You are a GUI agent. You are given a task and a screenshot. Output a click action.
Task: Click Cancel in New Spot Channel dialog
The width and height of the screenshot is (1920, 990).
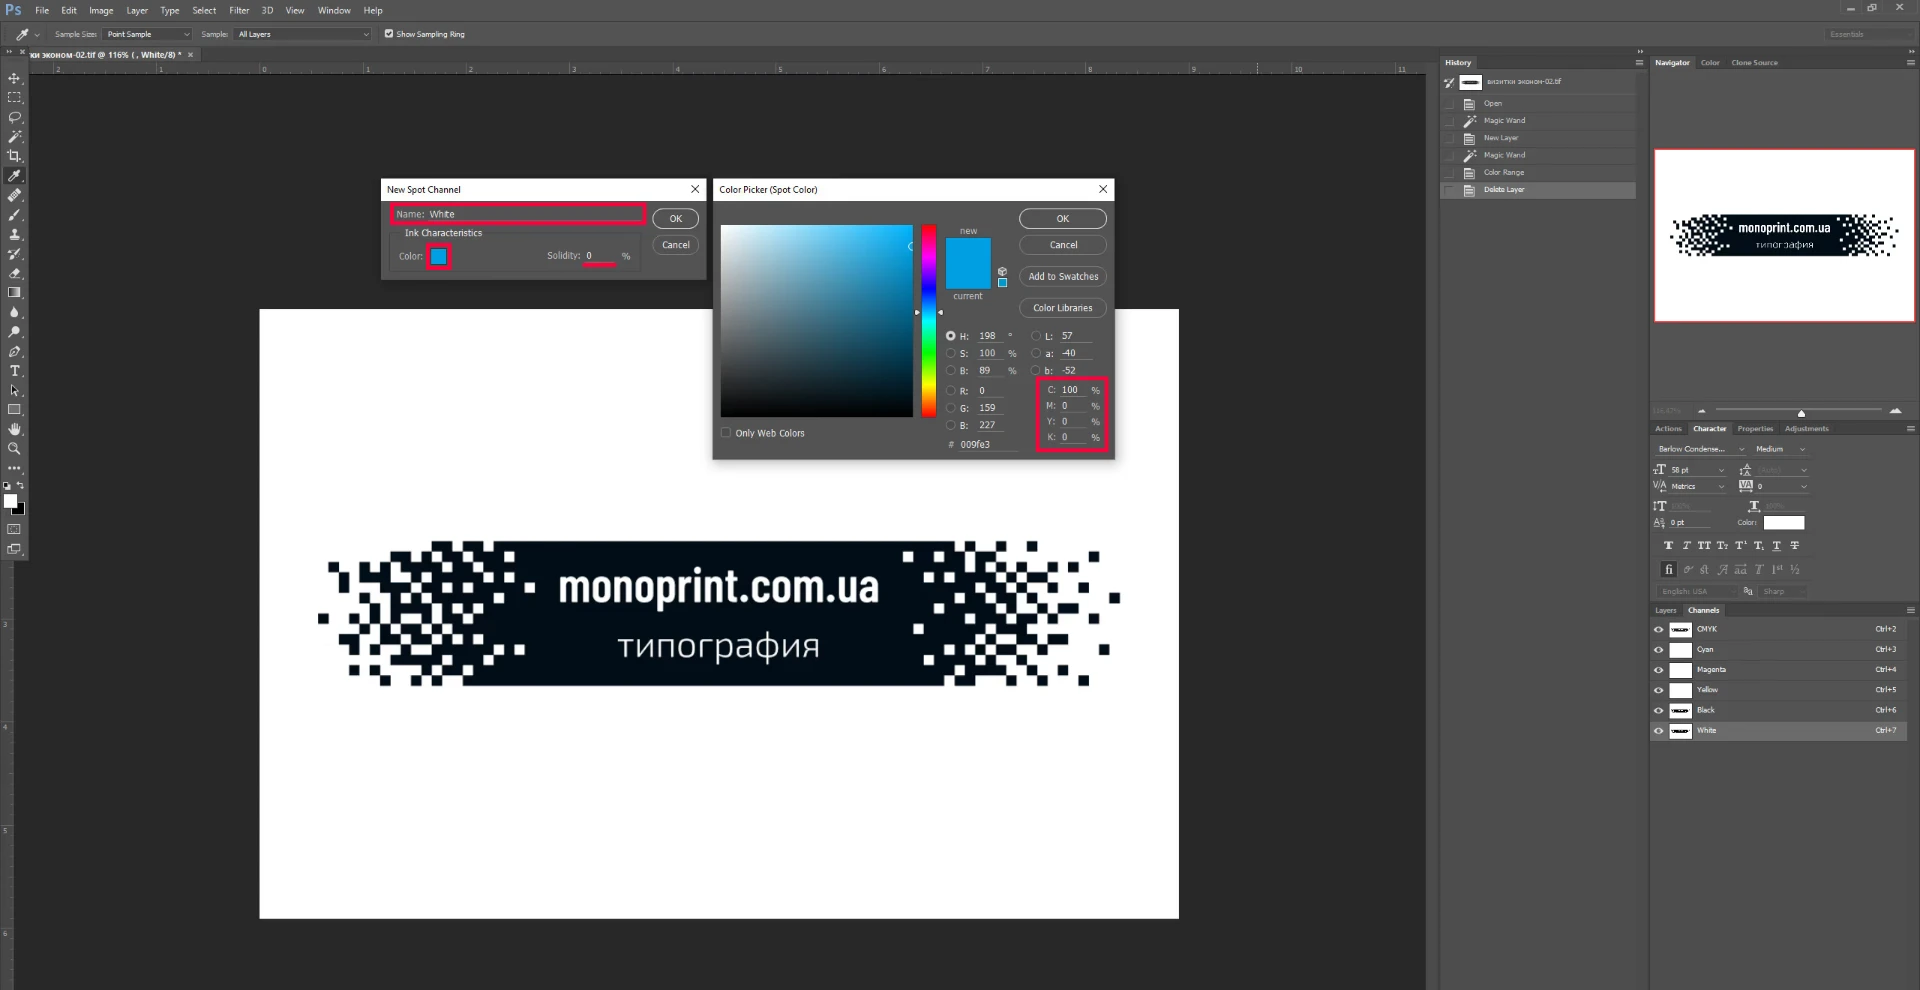tap(676, 245)
